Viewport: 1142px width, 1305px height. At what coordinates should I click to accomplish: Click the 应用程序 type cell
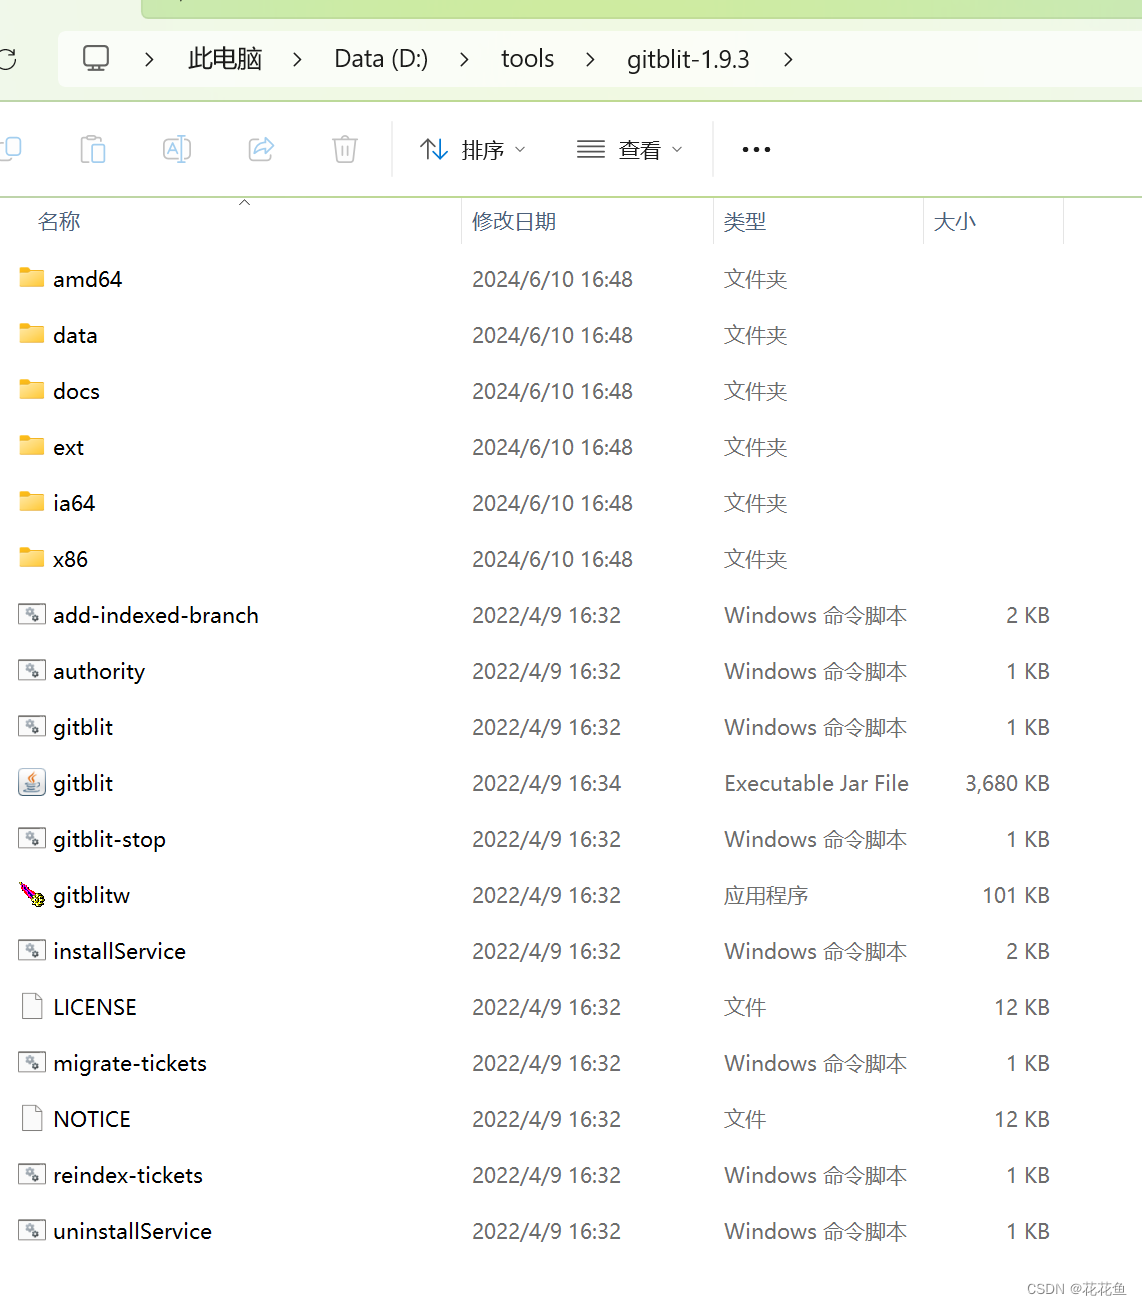(x=766, y=895)
